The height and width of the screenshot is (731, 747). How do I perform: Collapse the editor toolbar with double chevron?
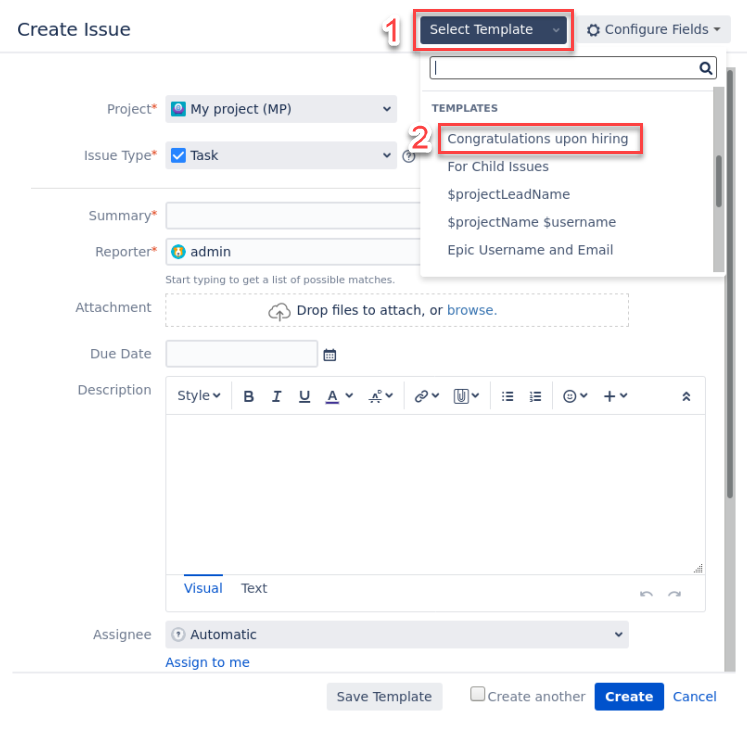[x=686, y=396]
